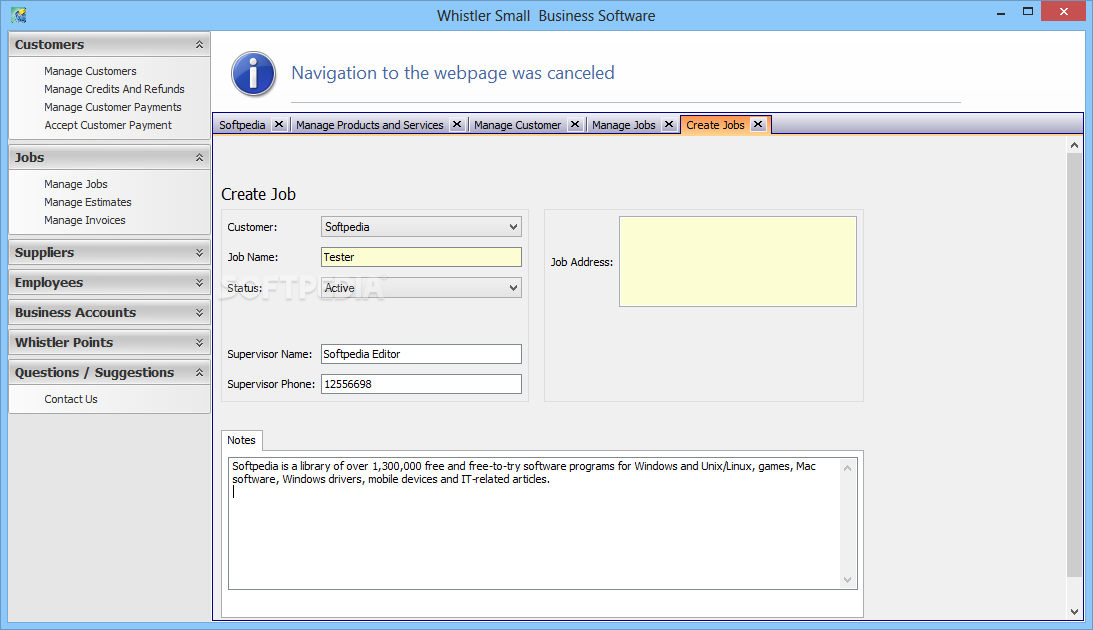Screen dimensions: 1093x630
Task: Click the Notes box scroll down arrow
Action: (x=848, y=580)
